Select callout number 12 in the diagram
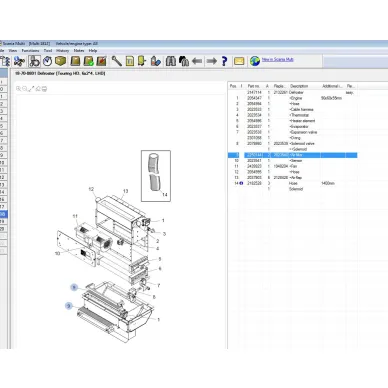388x388 pixels. click(x=91, y=189)
